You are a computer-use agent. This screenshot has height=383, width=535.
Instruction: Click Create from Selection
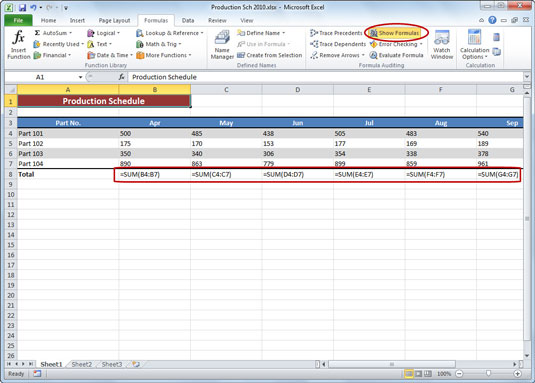[270, 55]
